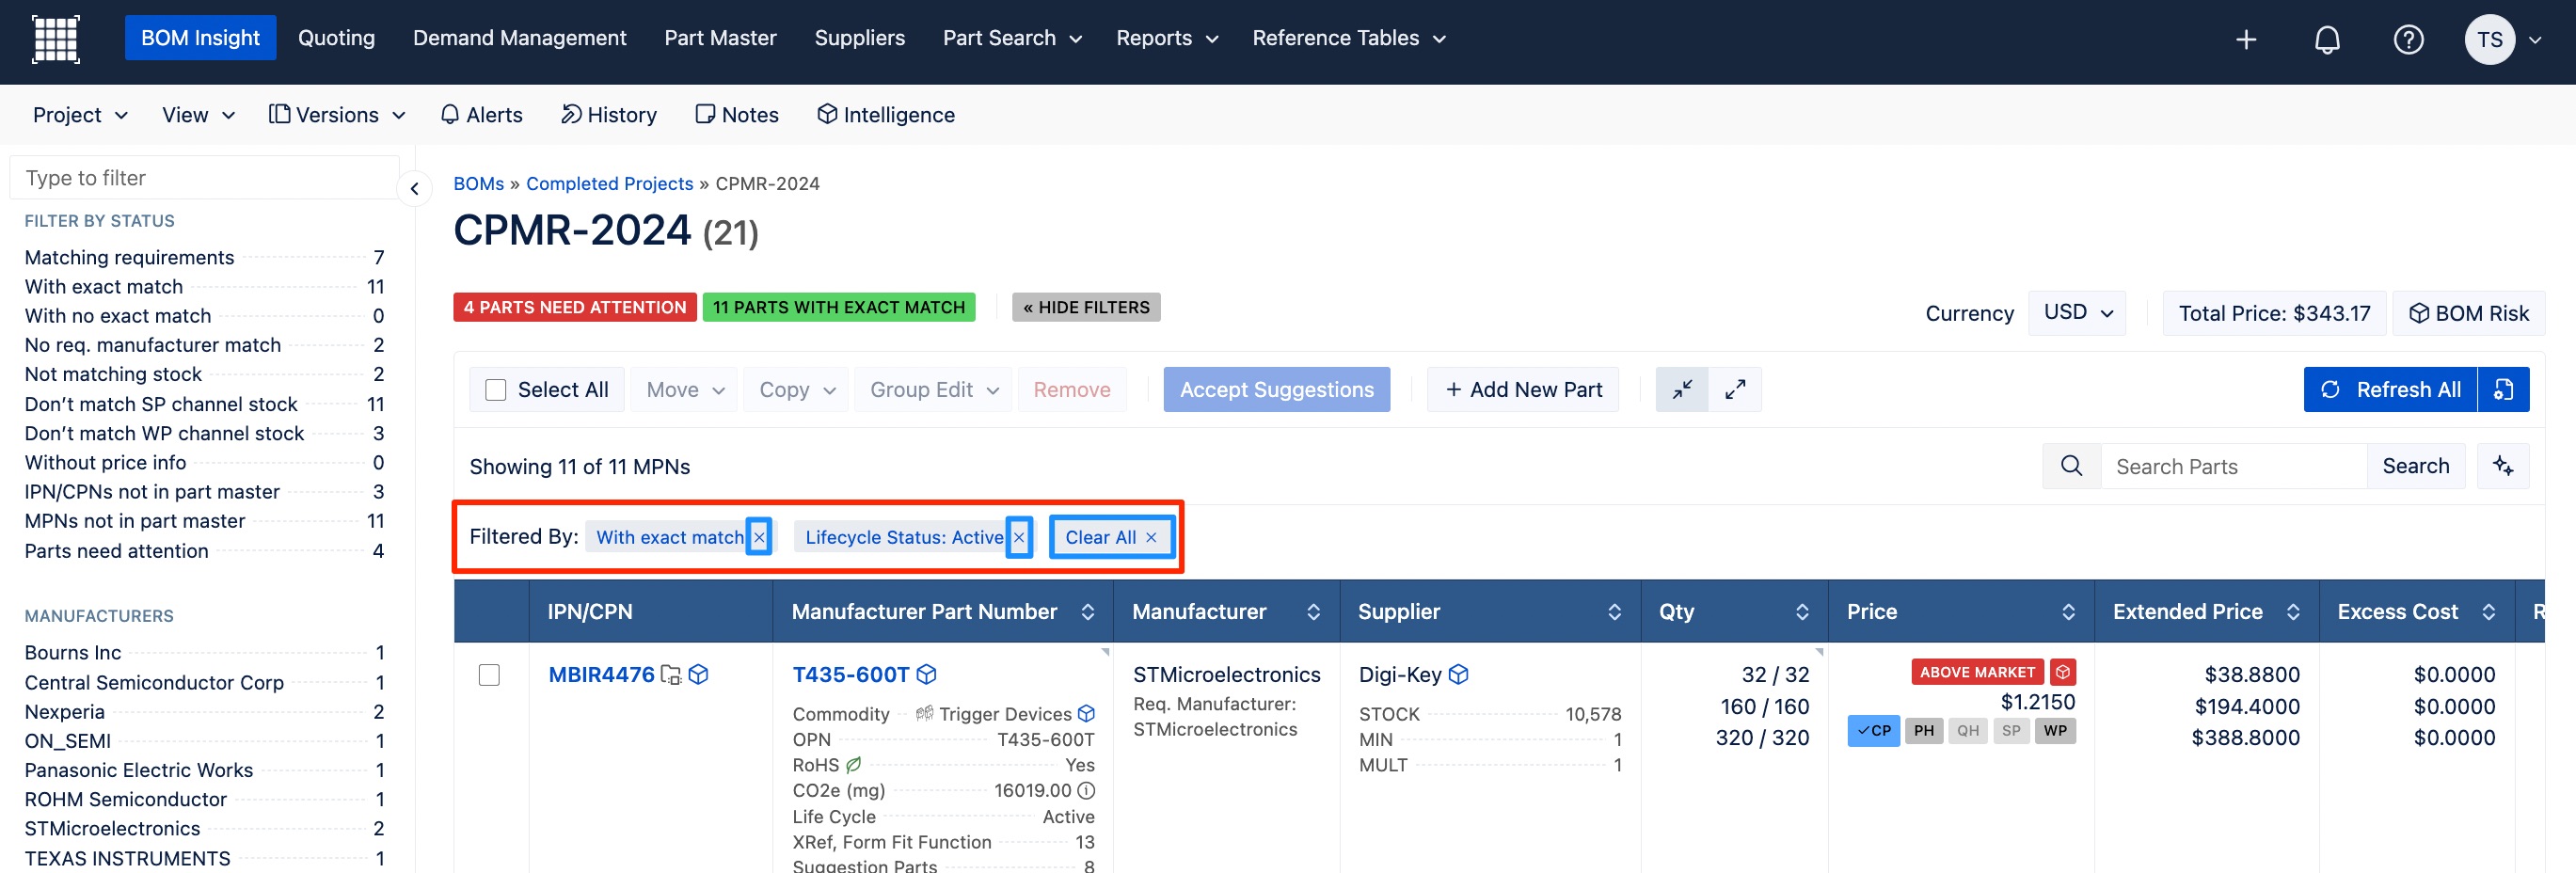Open the Reference Tables dropdown
This screenshot has width=2576, height=873.
[1348, 38]
